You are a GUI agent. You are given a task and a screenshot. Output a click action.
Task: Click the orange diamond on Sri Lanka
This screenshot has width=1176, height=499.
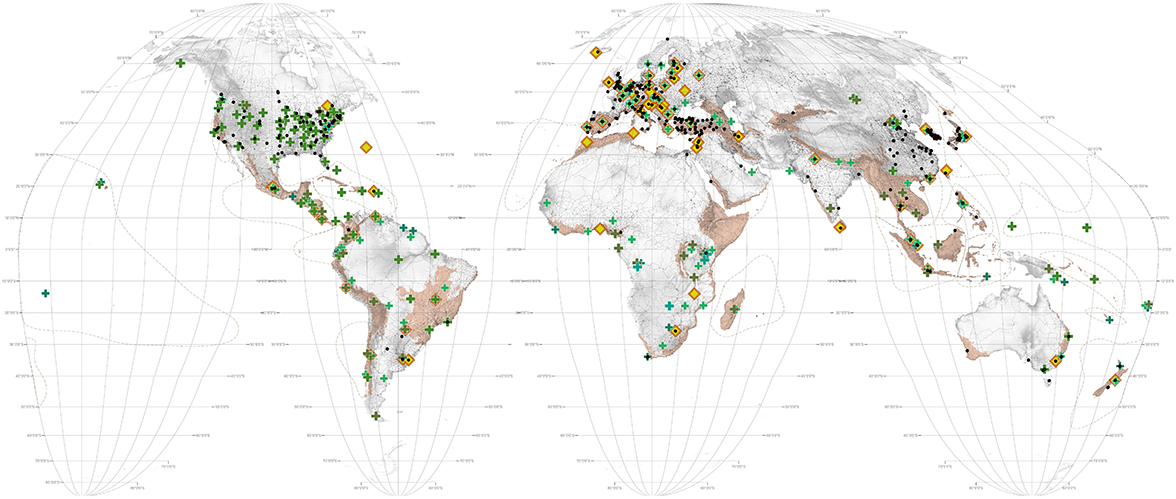point(840,226)
